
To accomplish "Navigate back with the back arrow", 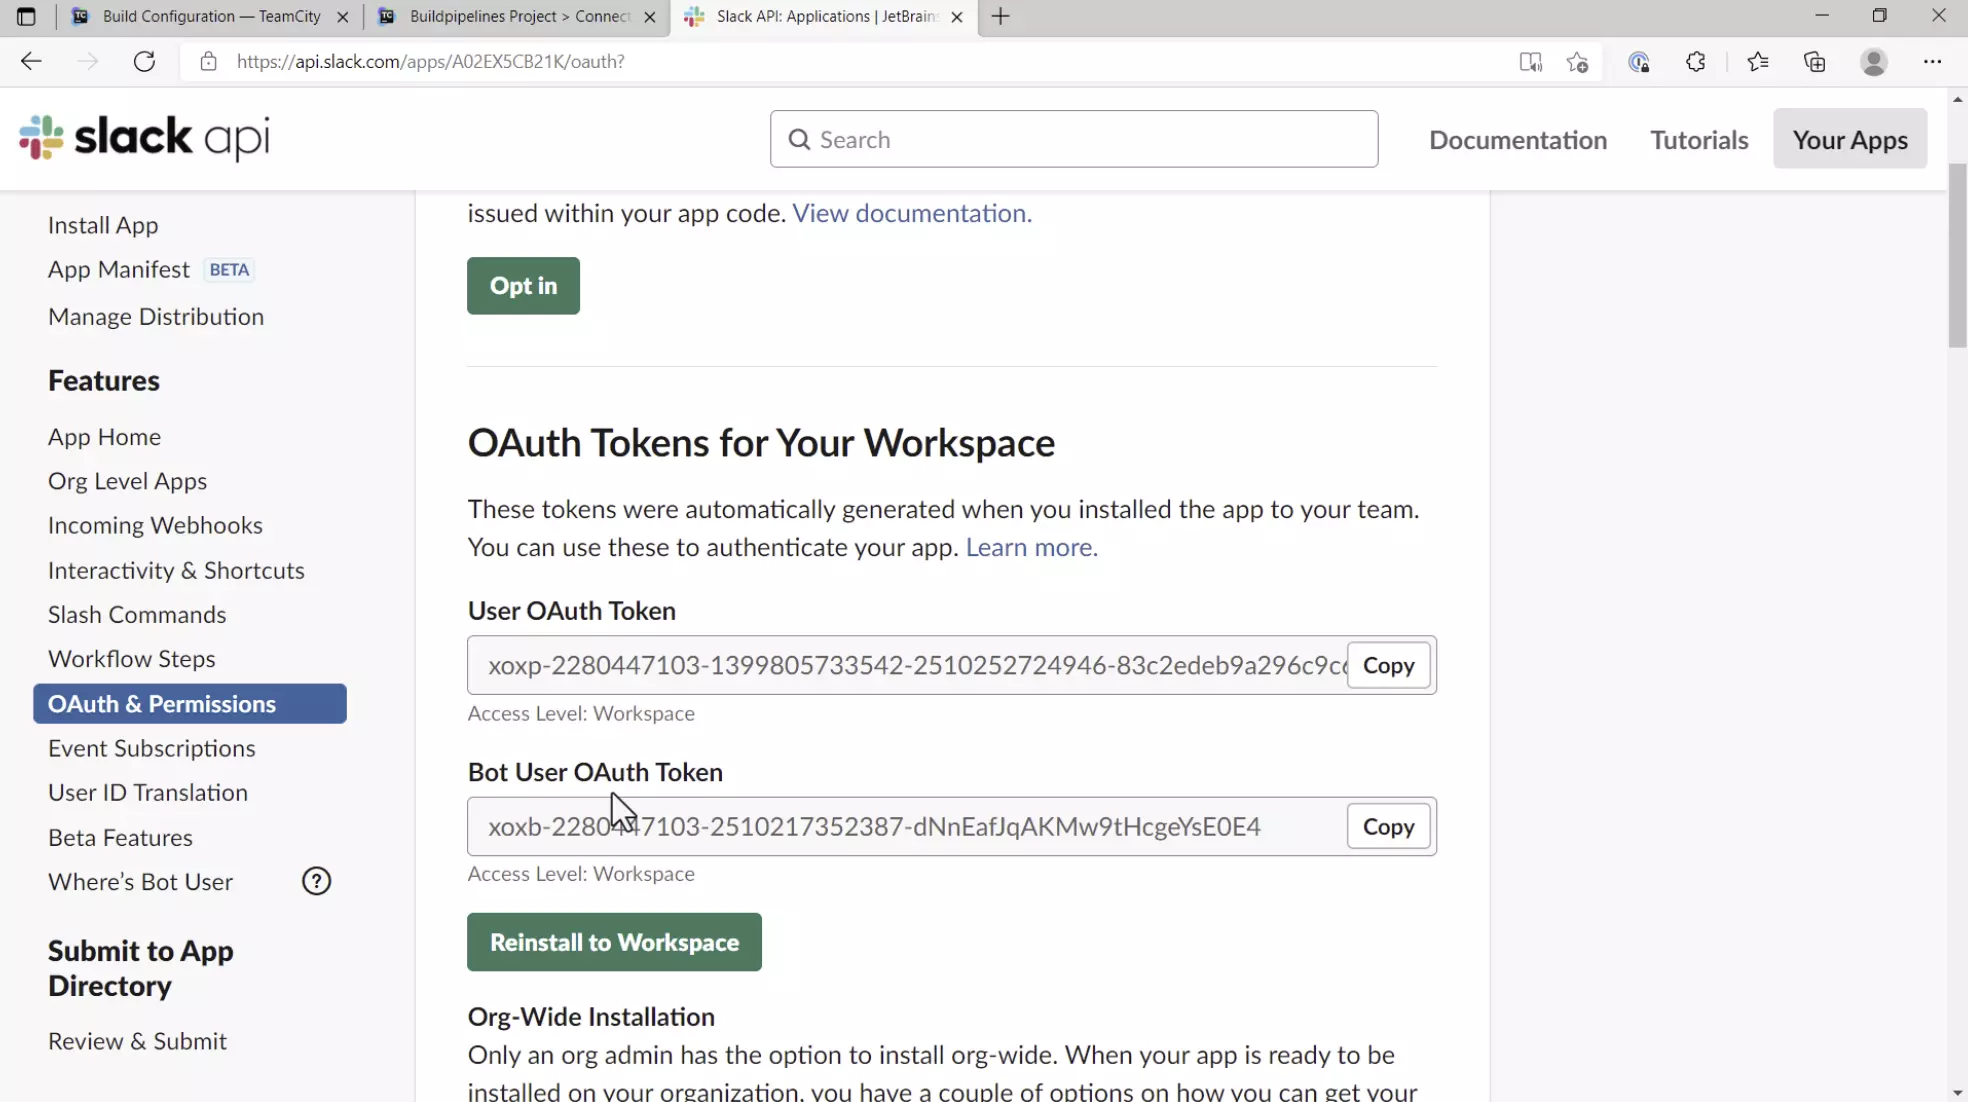I will coord(31,61).
